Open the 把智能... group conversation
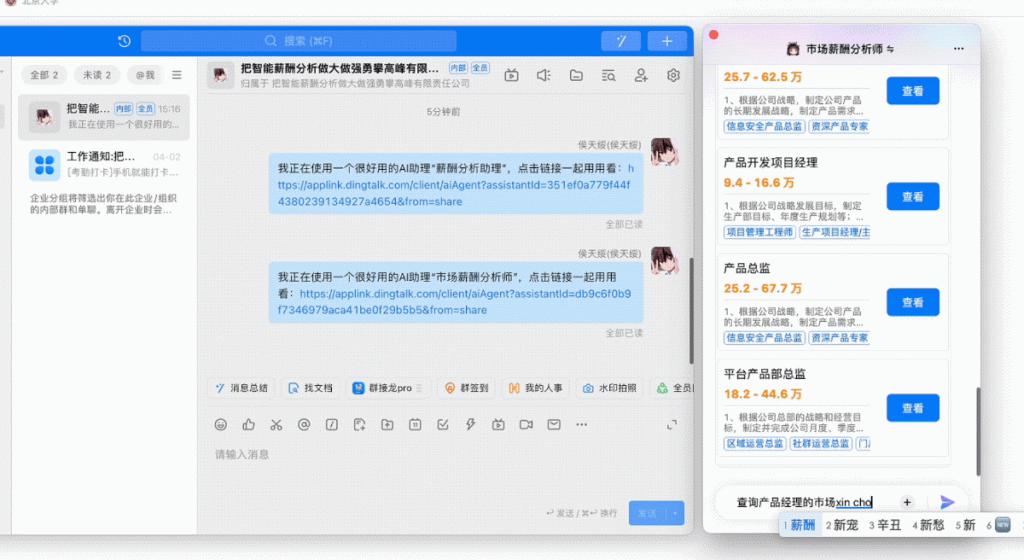The width and height of the screenshot is (1024, 560). 104,116
